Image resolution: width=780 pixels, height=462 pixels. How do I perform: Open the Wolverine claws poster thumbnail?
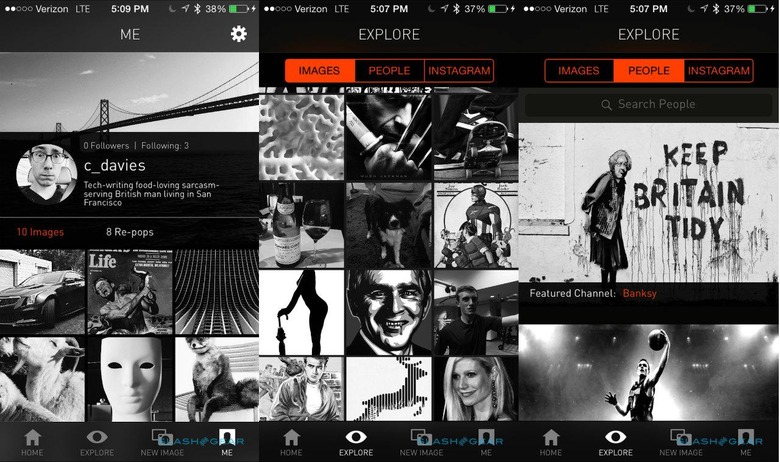[389, 136]
